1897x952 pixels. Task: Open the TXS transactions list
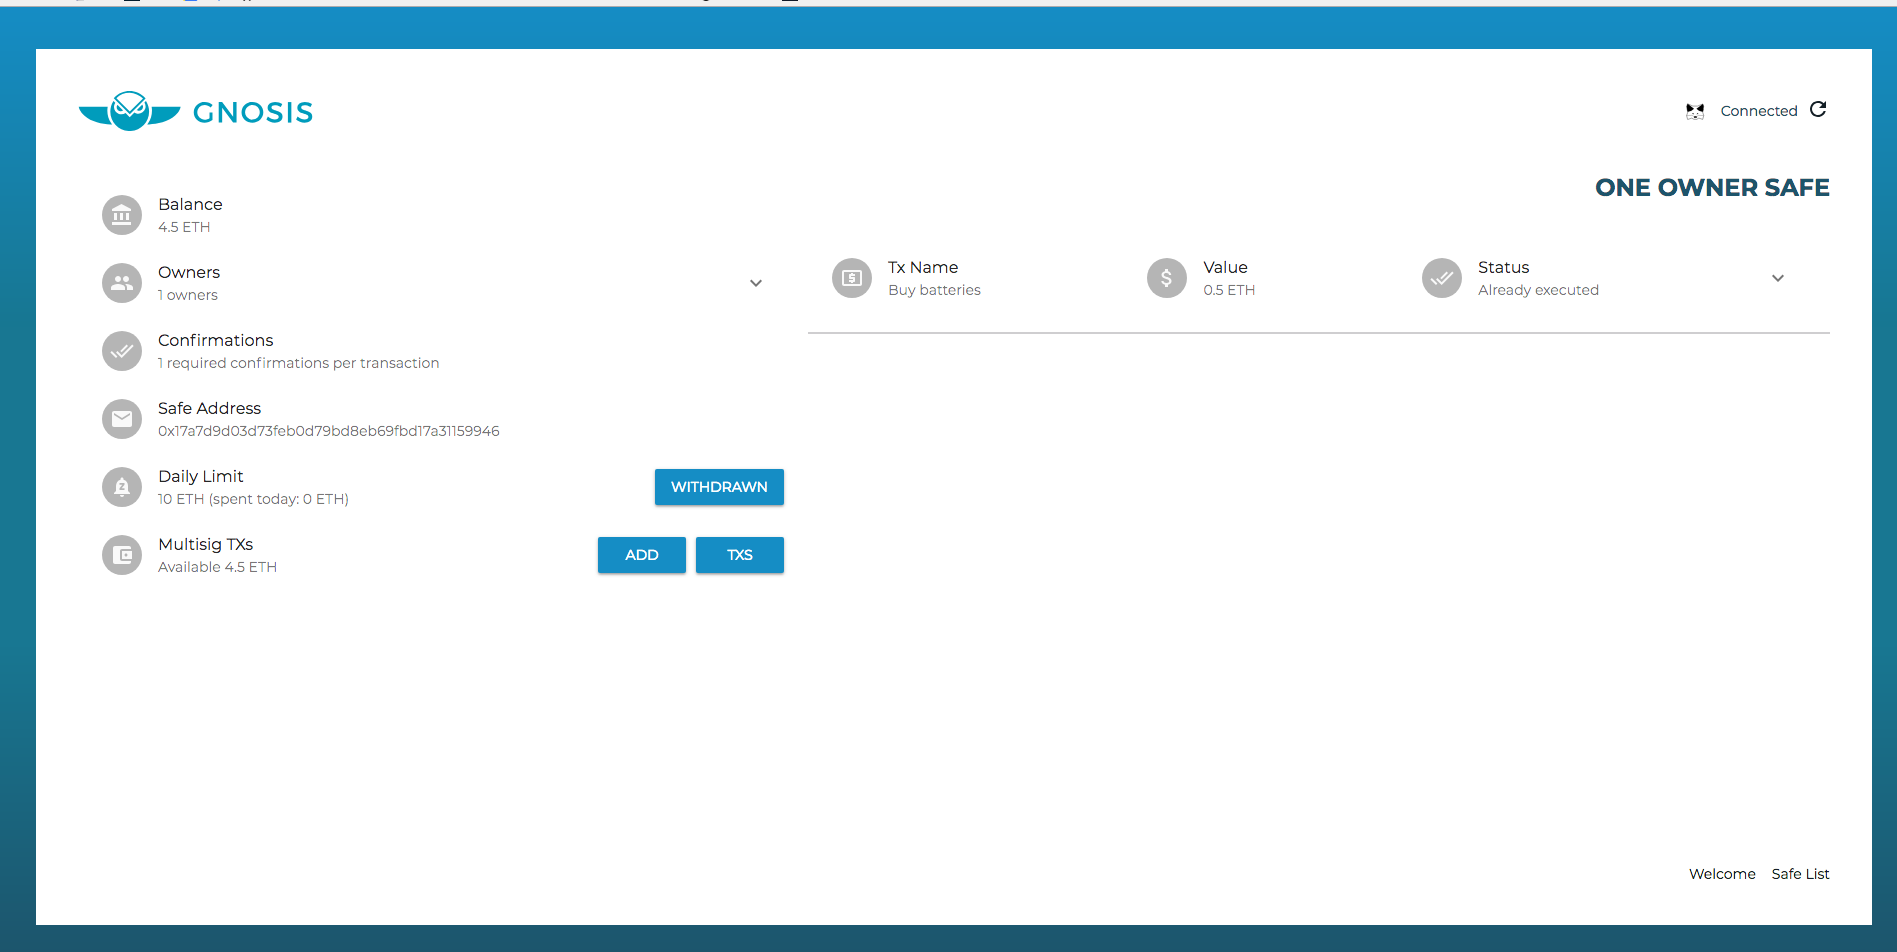tap(740, 555)
